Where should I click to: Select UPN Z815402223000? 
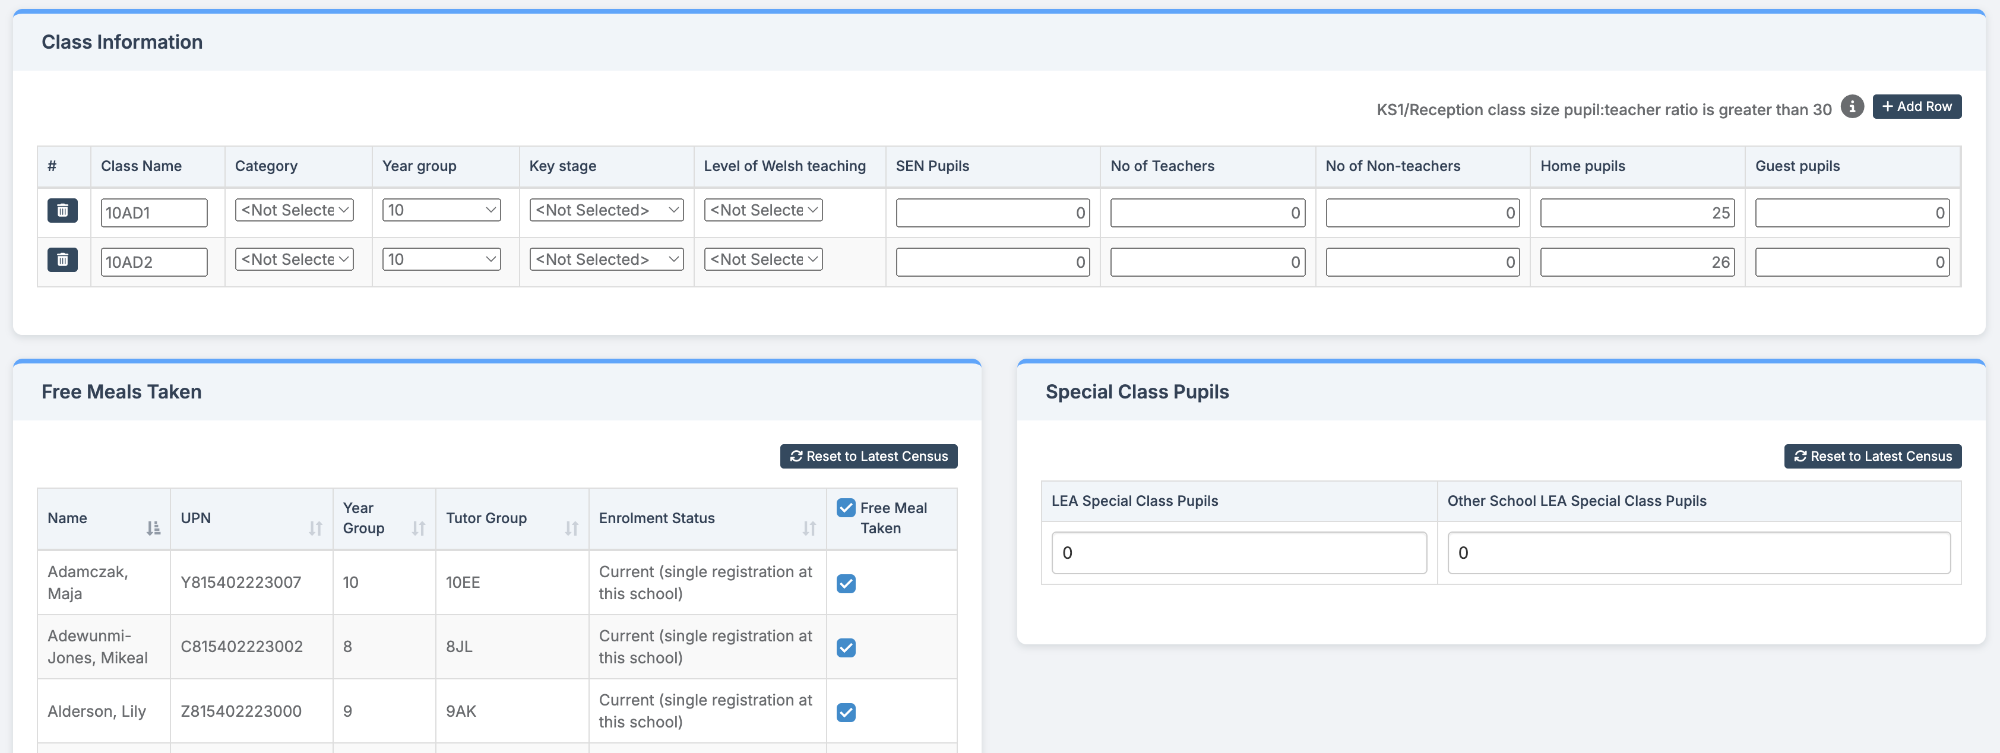click(241, 711)
